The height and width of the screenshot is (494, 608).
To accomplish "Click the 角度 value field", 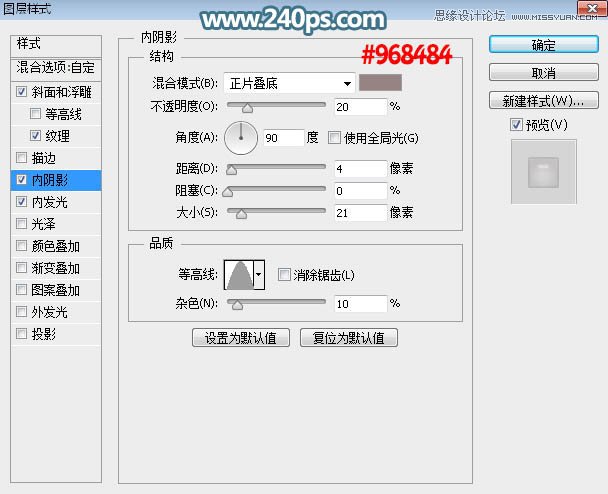I will [283, 138].
